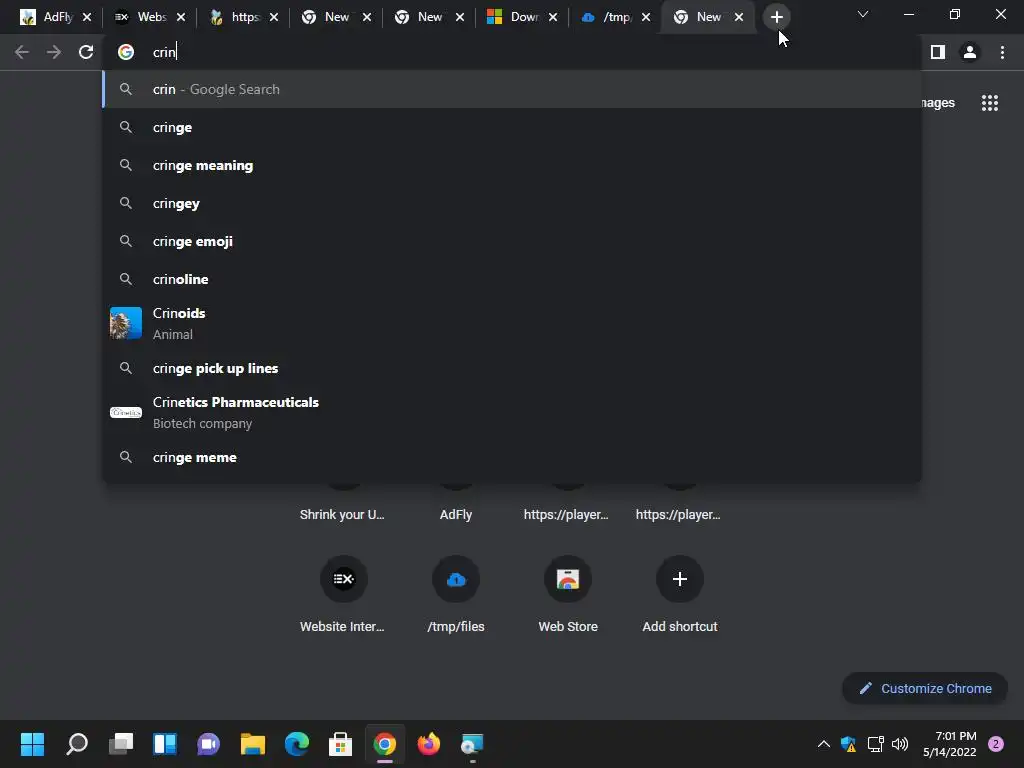Open the Chat app on the taskbar
Viewport: 1024px width, 768px height.
[x=208, y=743]
